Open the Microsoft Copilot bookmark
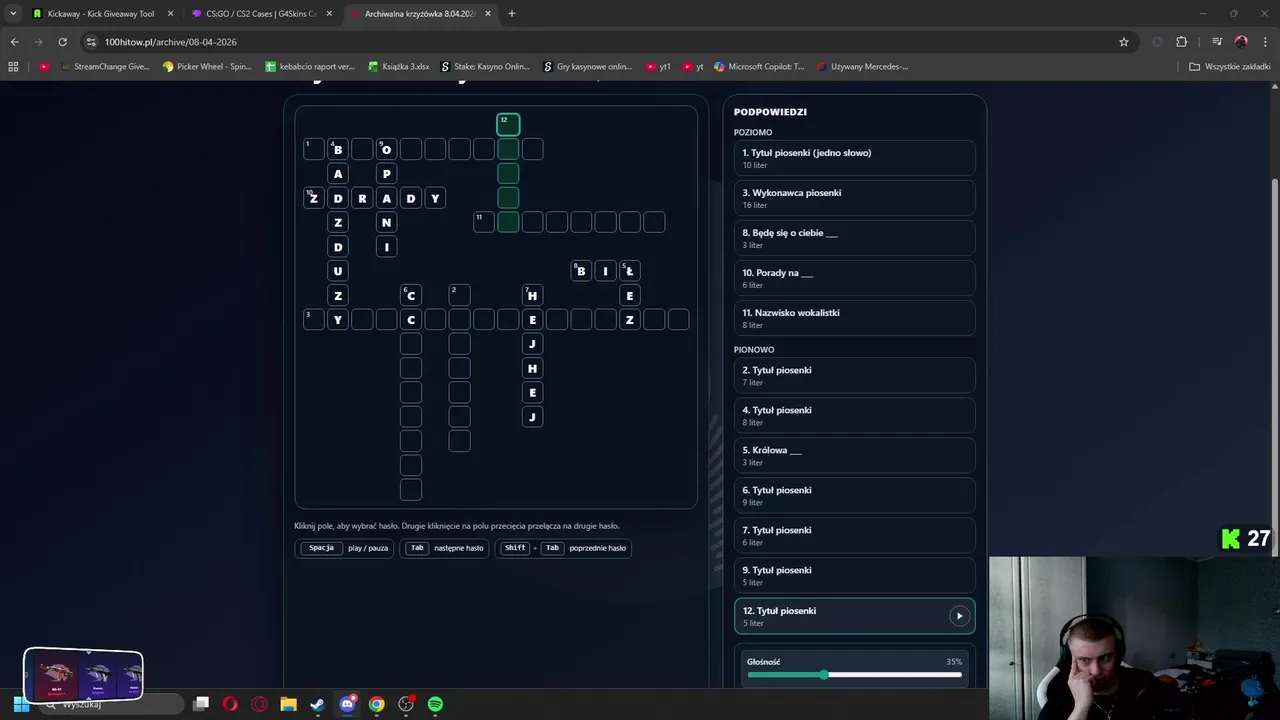The height and width of the screenshot is (720, 1280). 758,67
